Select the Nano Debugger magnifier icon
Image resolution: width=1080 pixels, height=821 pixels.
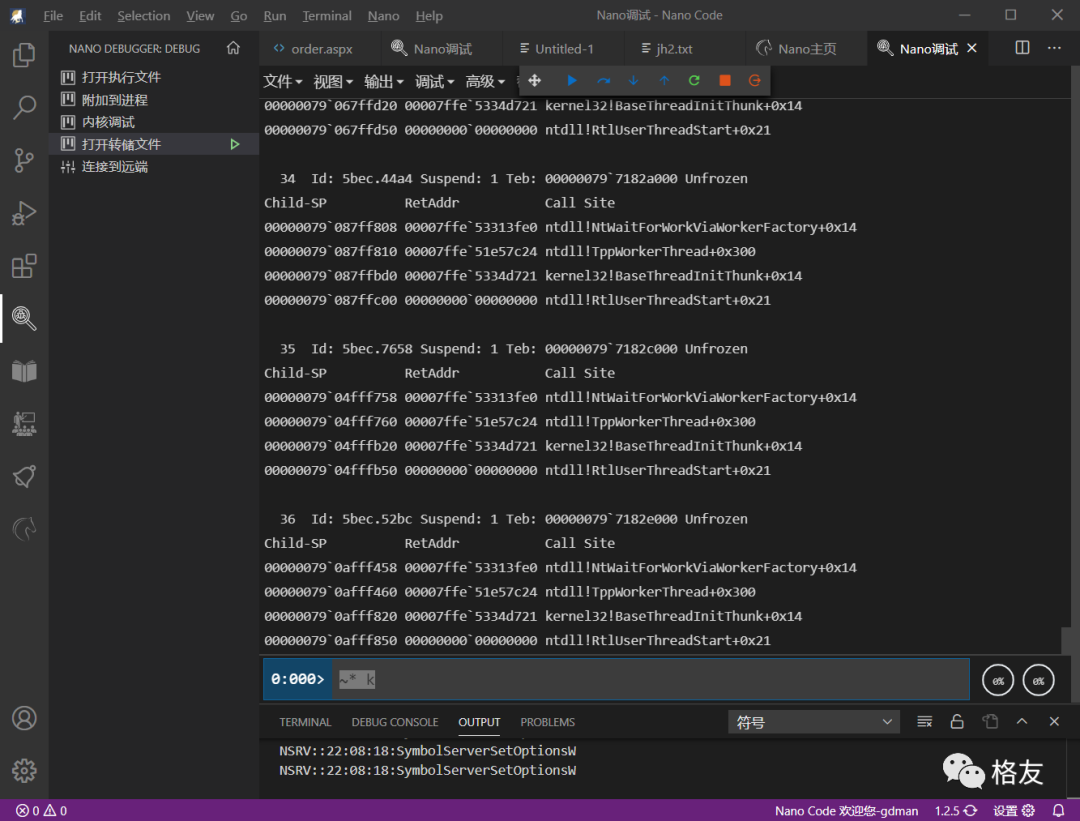[24, 318]
